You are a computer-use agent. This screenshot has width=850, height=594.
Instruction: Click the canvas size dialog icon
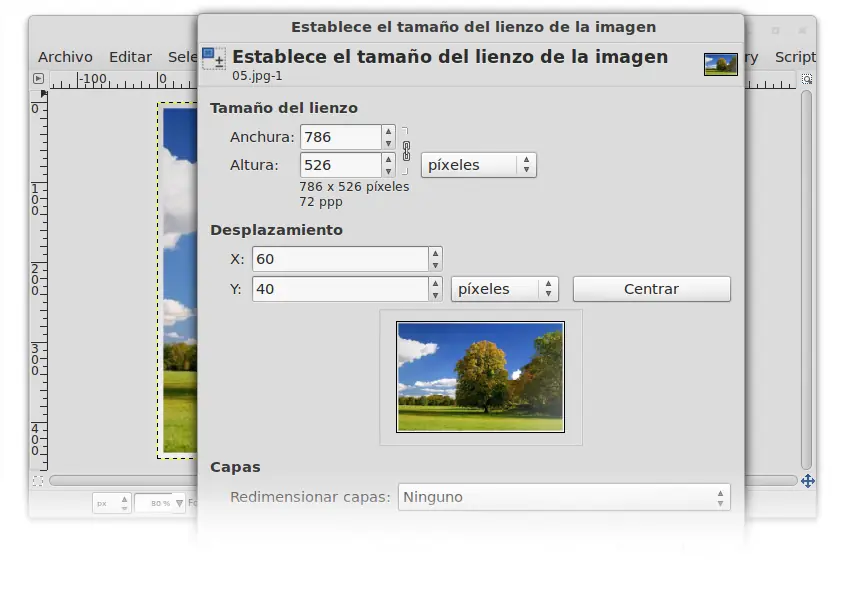point(214,59)
